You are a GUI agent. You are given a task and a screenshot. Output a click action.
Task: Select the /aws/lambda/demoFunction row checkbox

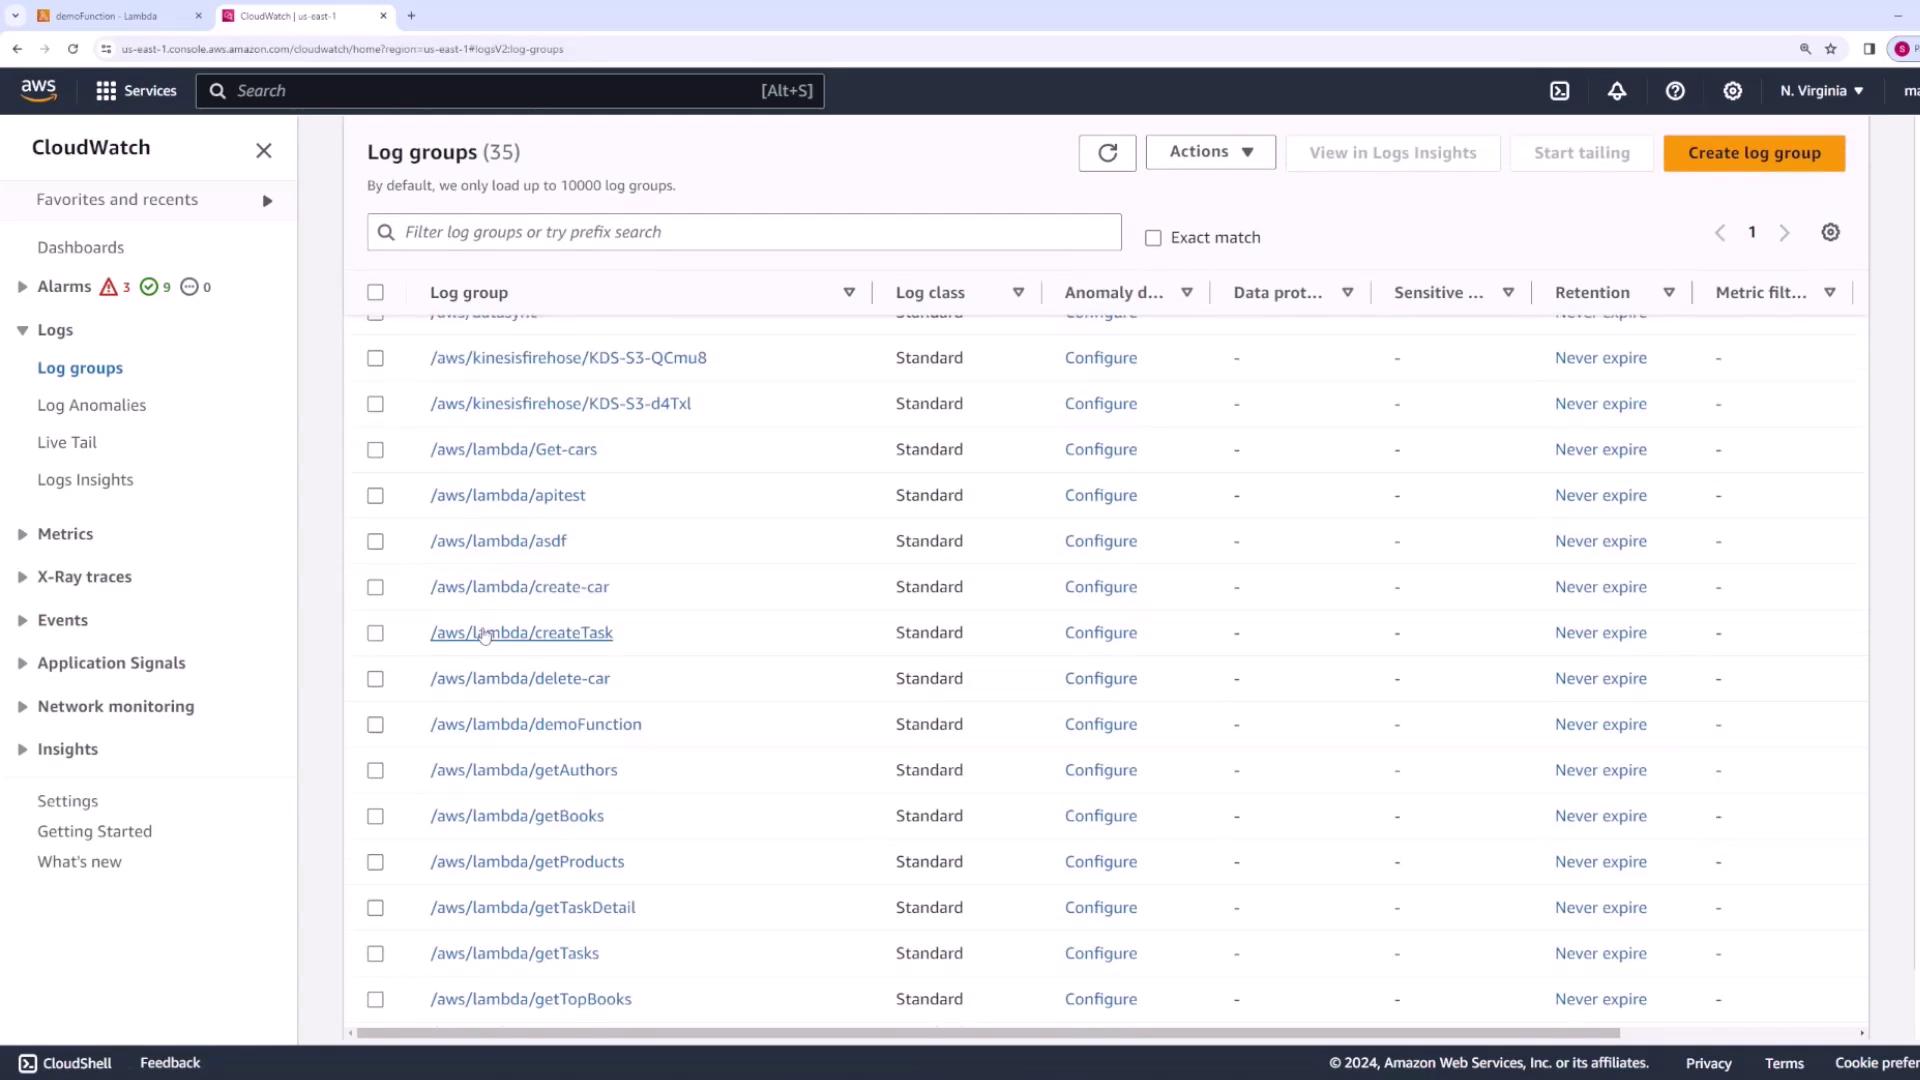pos(375,725)
